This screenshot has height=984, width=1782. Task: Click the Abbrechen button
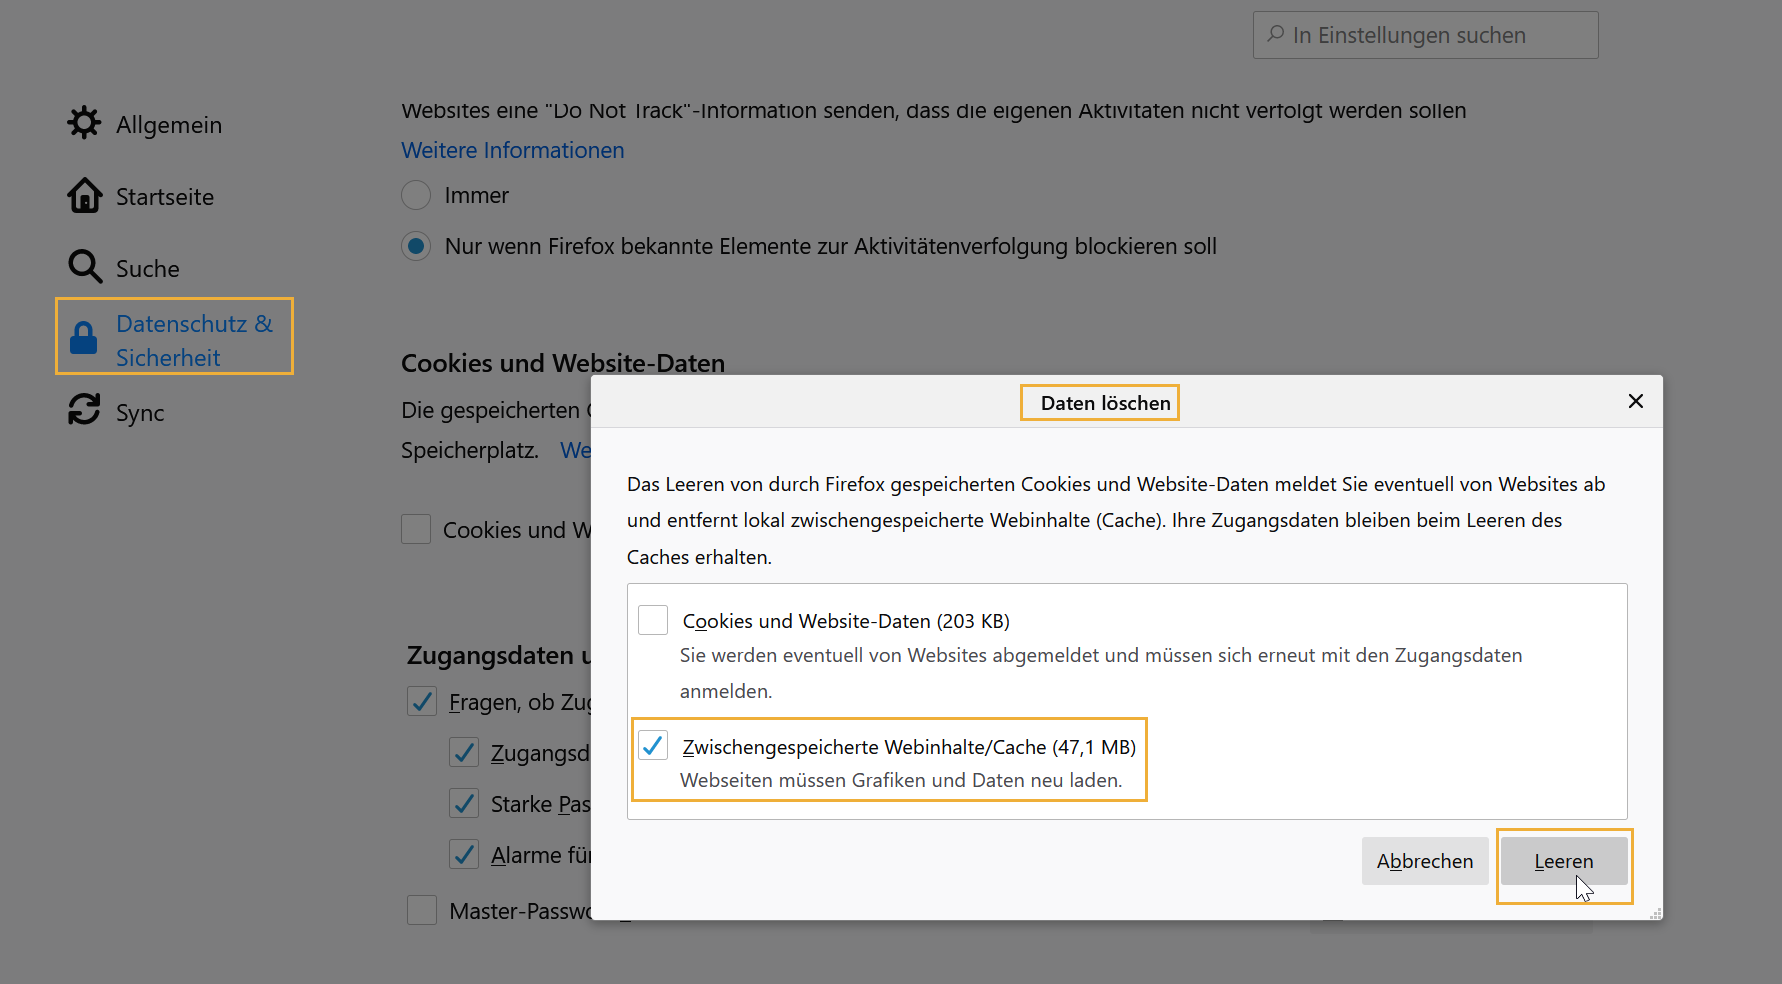1424,861
